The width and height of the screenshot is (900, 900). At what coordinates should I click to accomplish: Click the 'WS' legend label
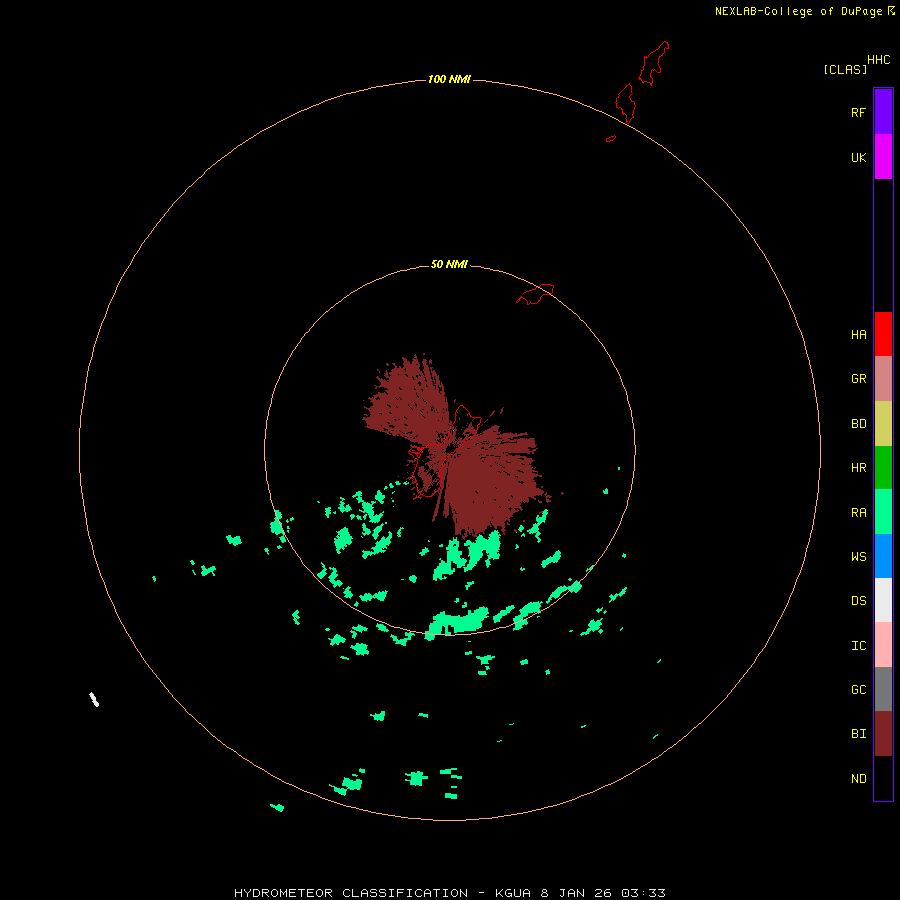click(x=858, y=557)
